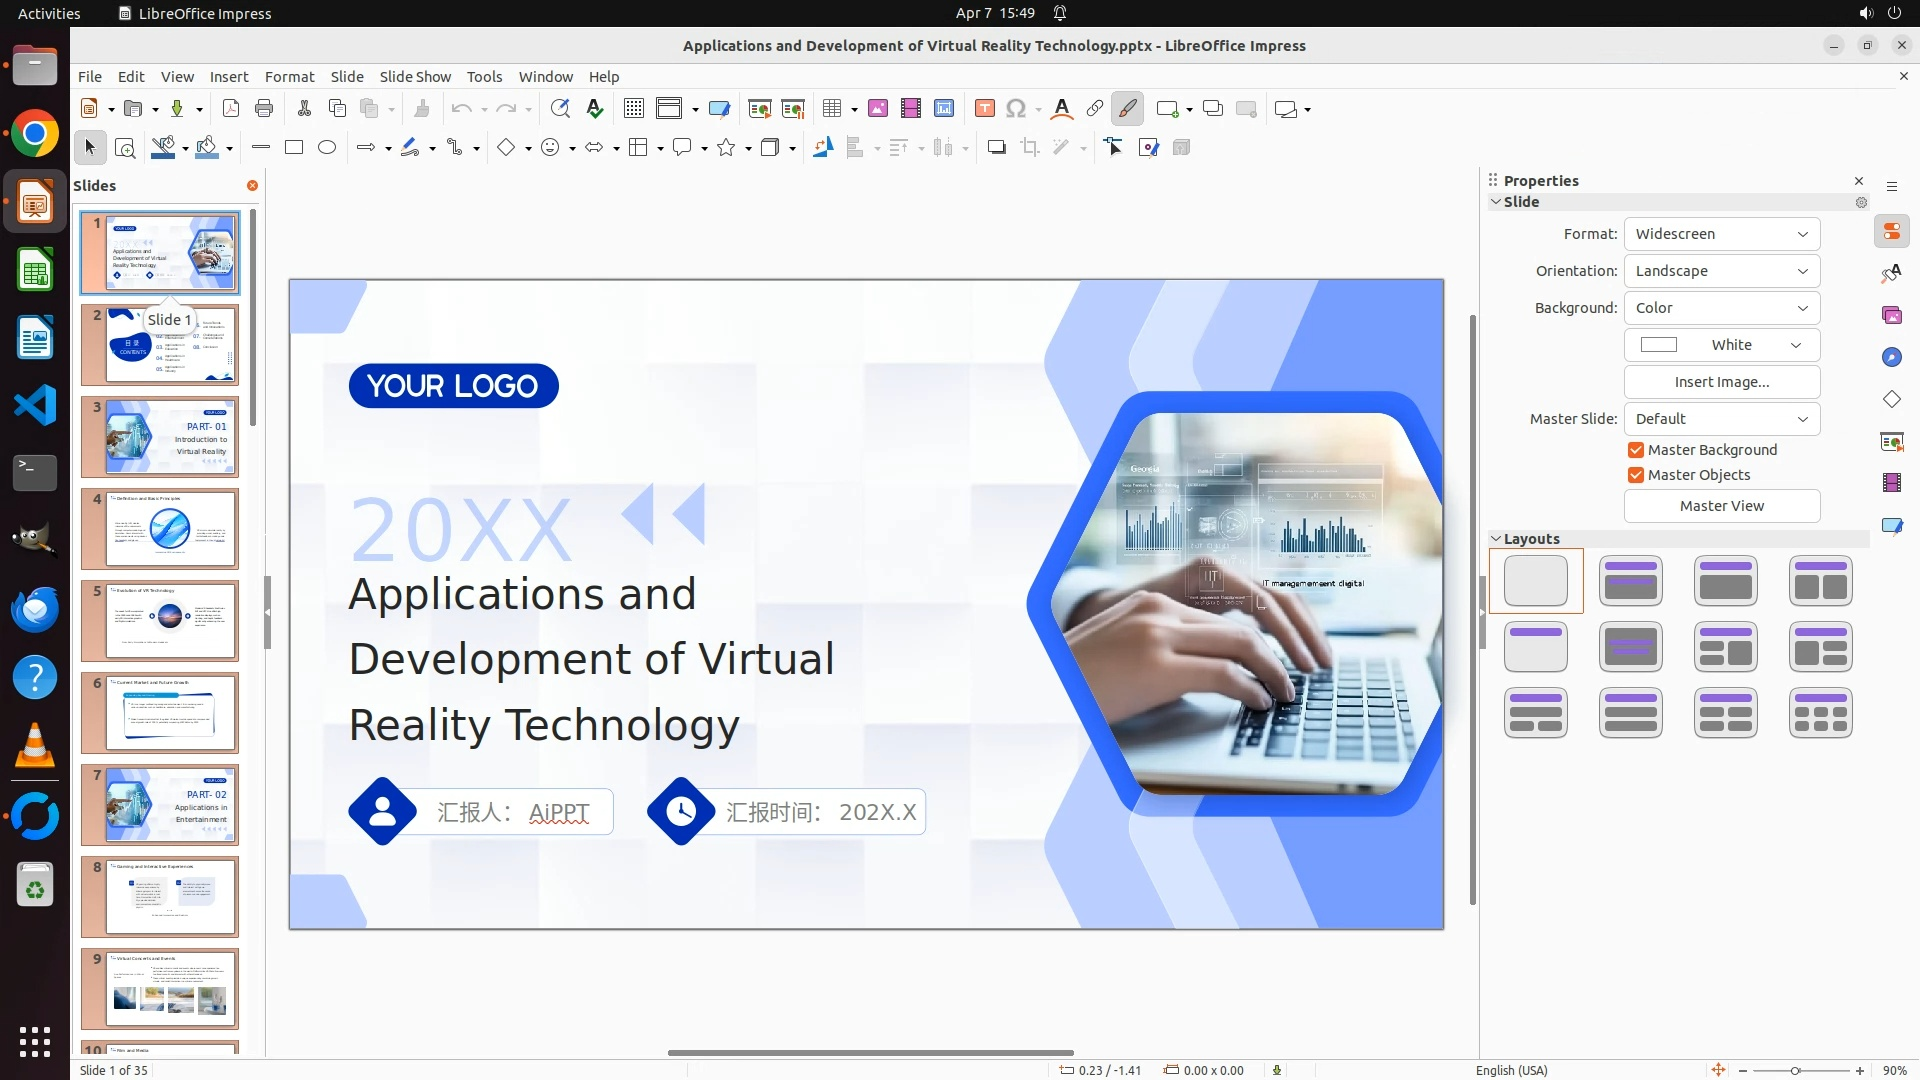Click the Insert Special Character icon

click(1016, 108)
